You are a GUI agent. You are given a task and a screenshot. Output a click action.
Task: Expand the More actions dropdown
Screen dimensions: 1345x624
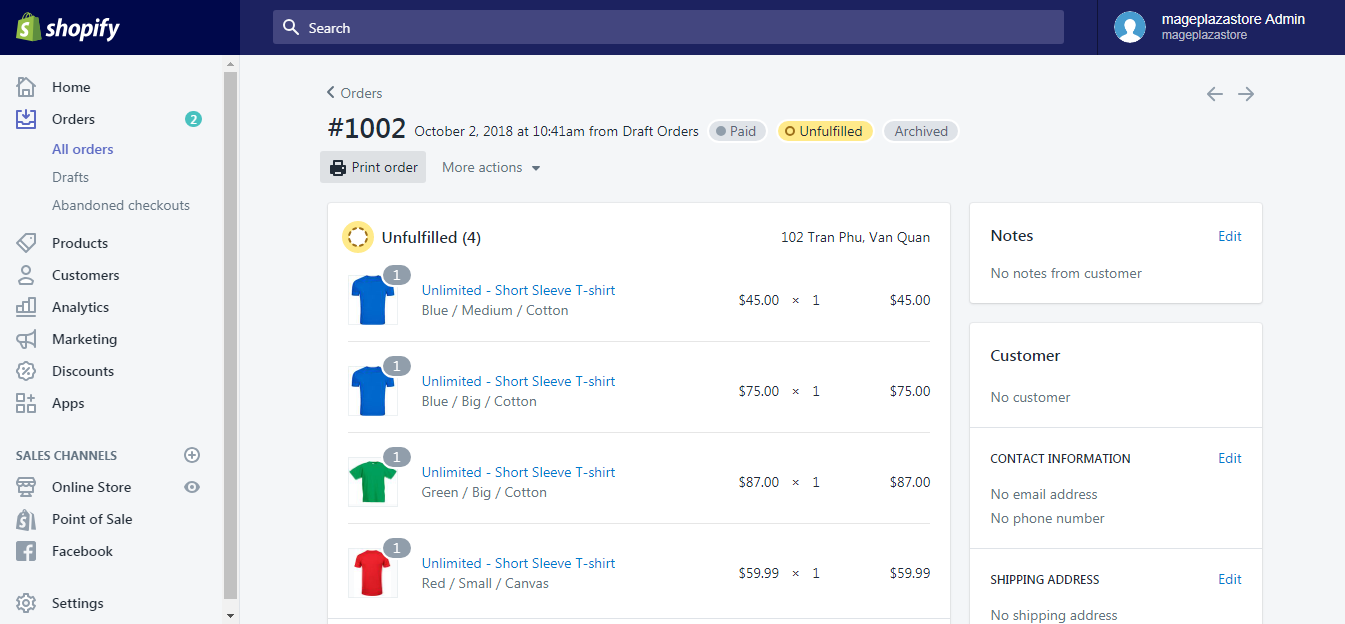[491, 167]
